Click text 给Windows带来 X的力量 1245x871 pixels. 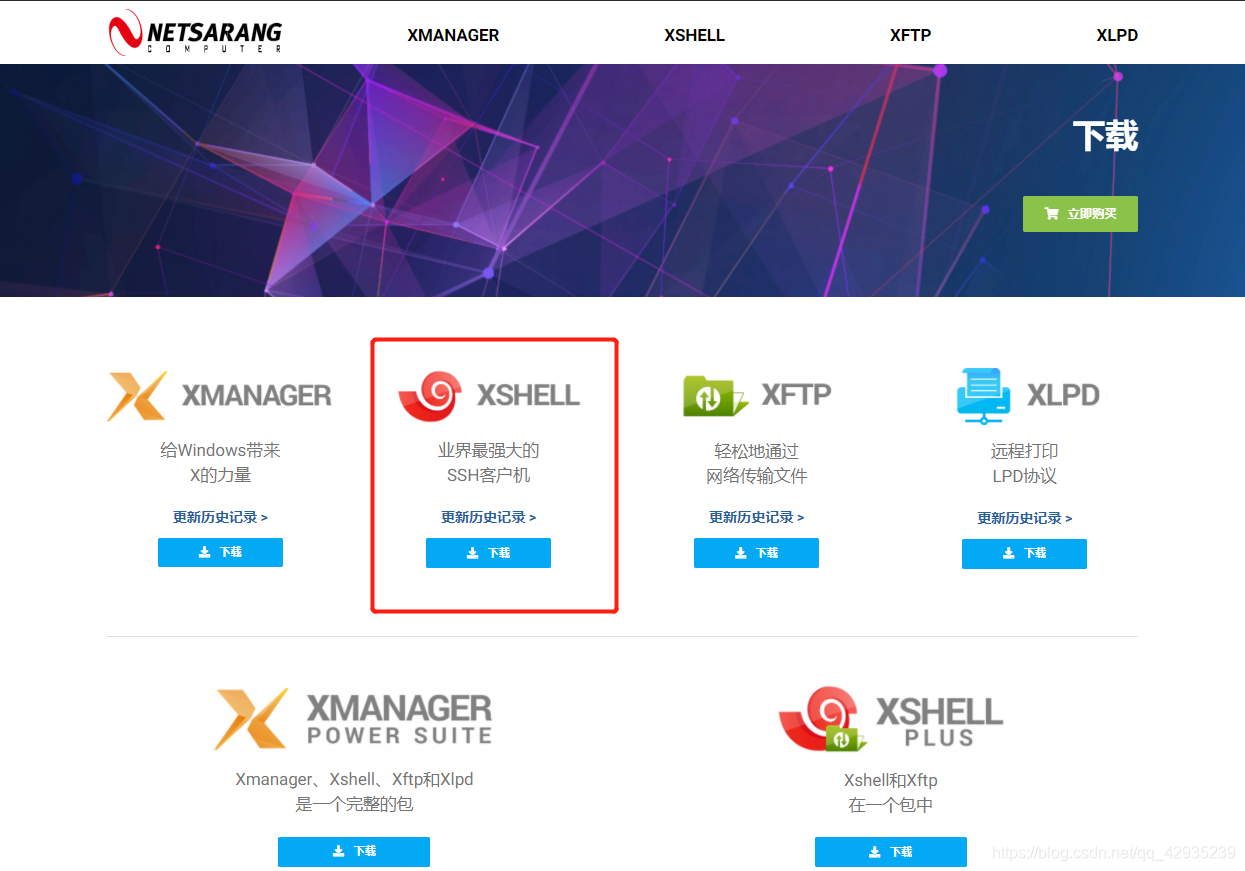click(x=220, y=463)
